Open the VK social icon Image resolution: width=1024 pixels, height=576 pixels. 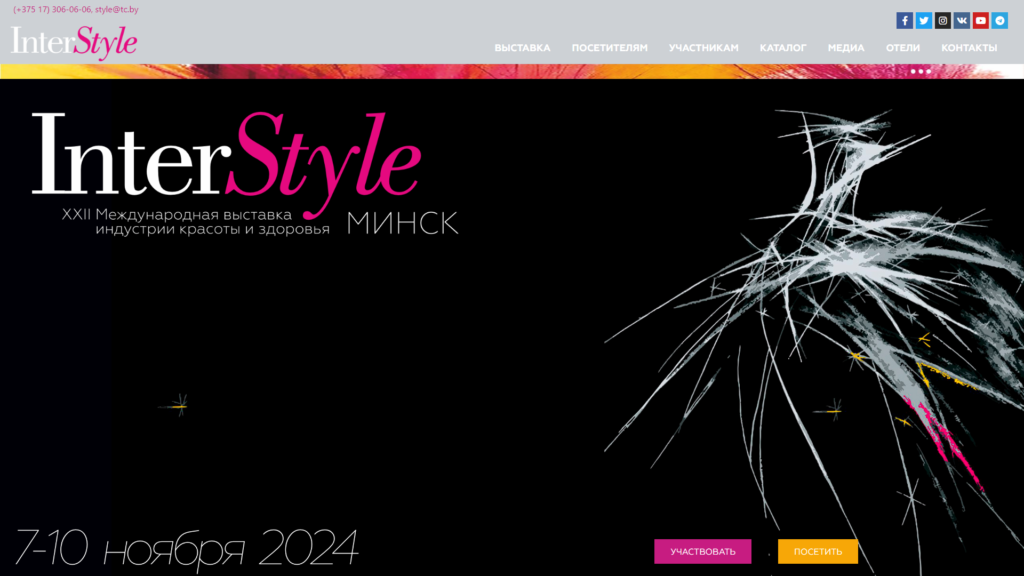pyautogui.click(x=961, y=21)
